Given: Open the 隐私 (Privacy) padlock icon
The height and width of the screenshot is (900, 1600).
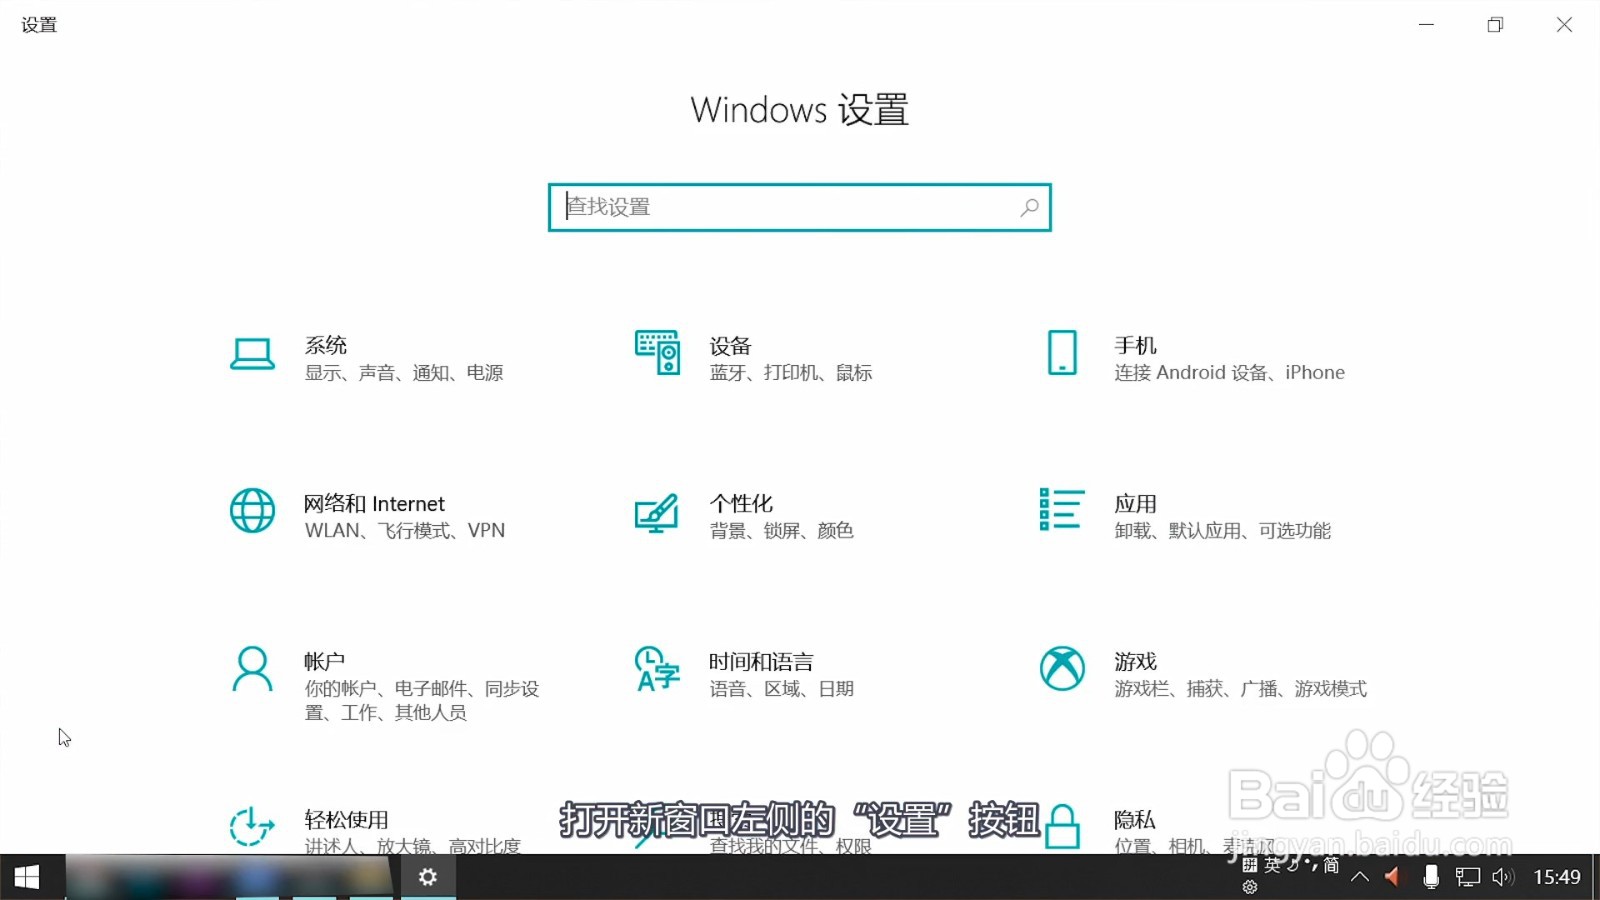Looking at the screenshot, I should click(1062, 827).
